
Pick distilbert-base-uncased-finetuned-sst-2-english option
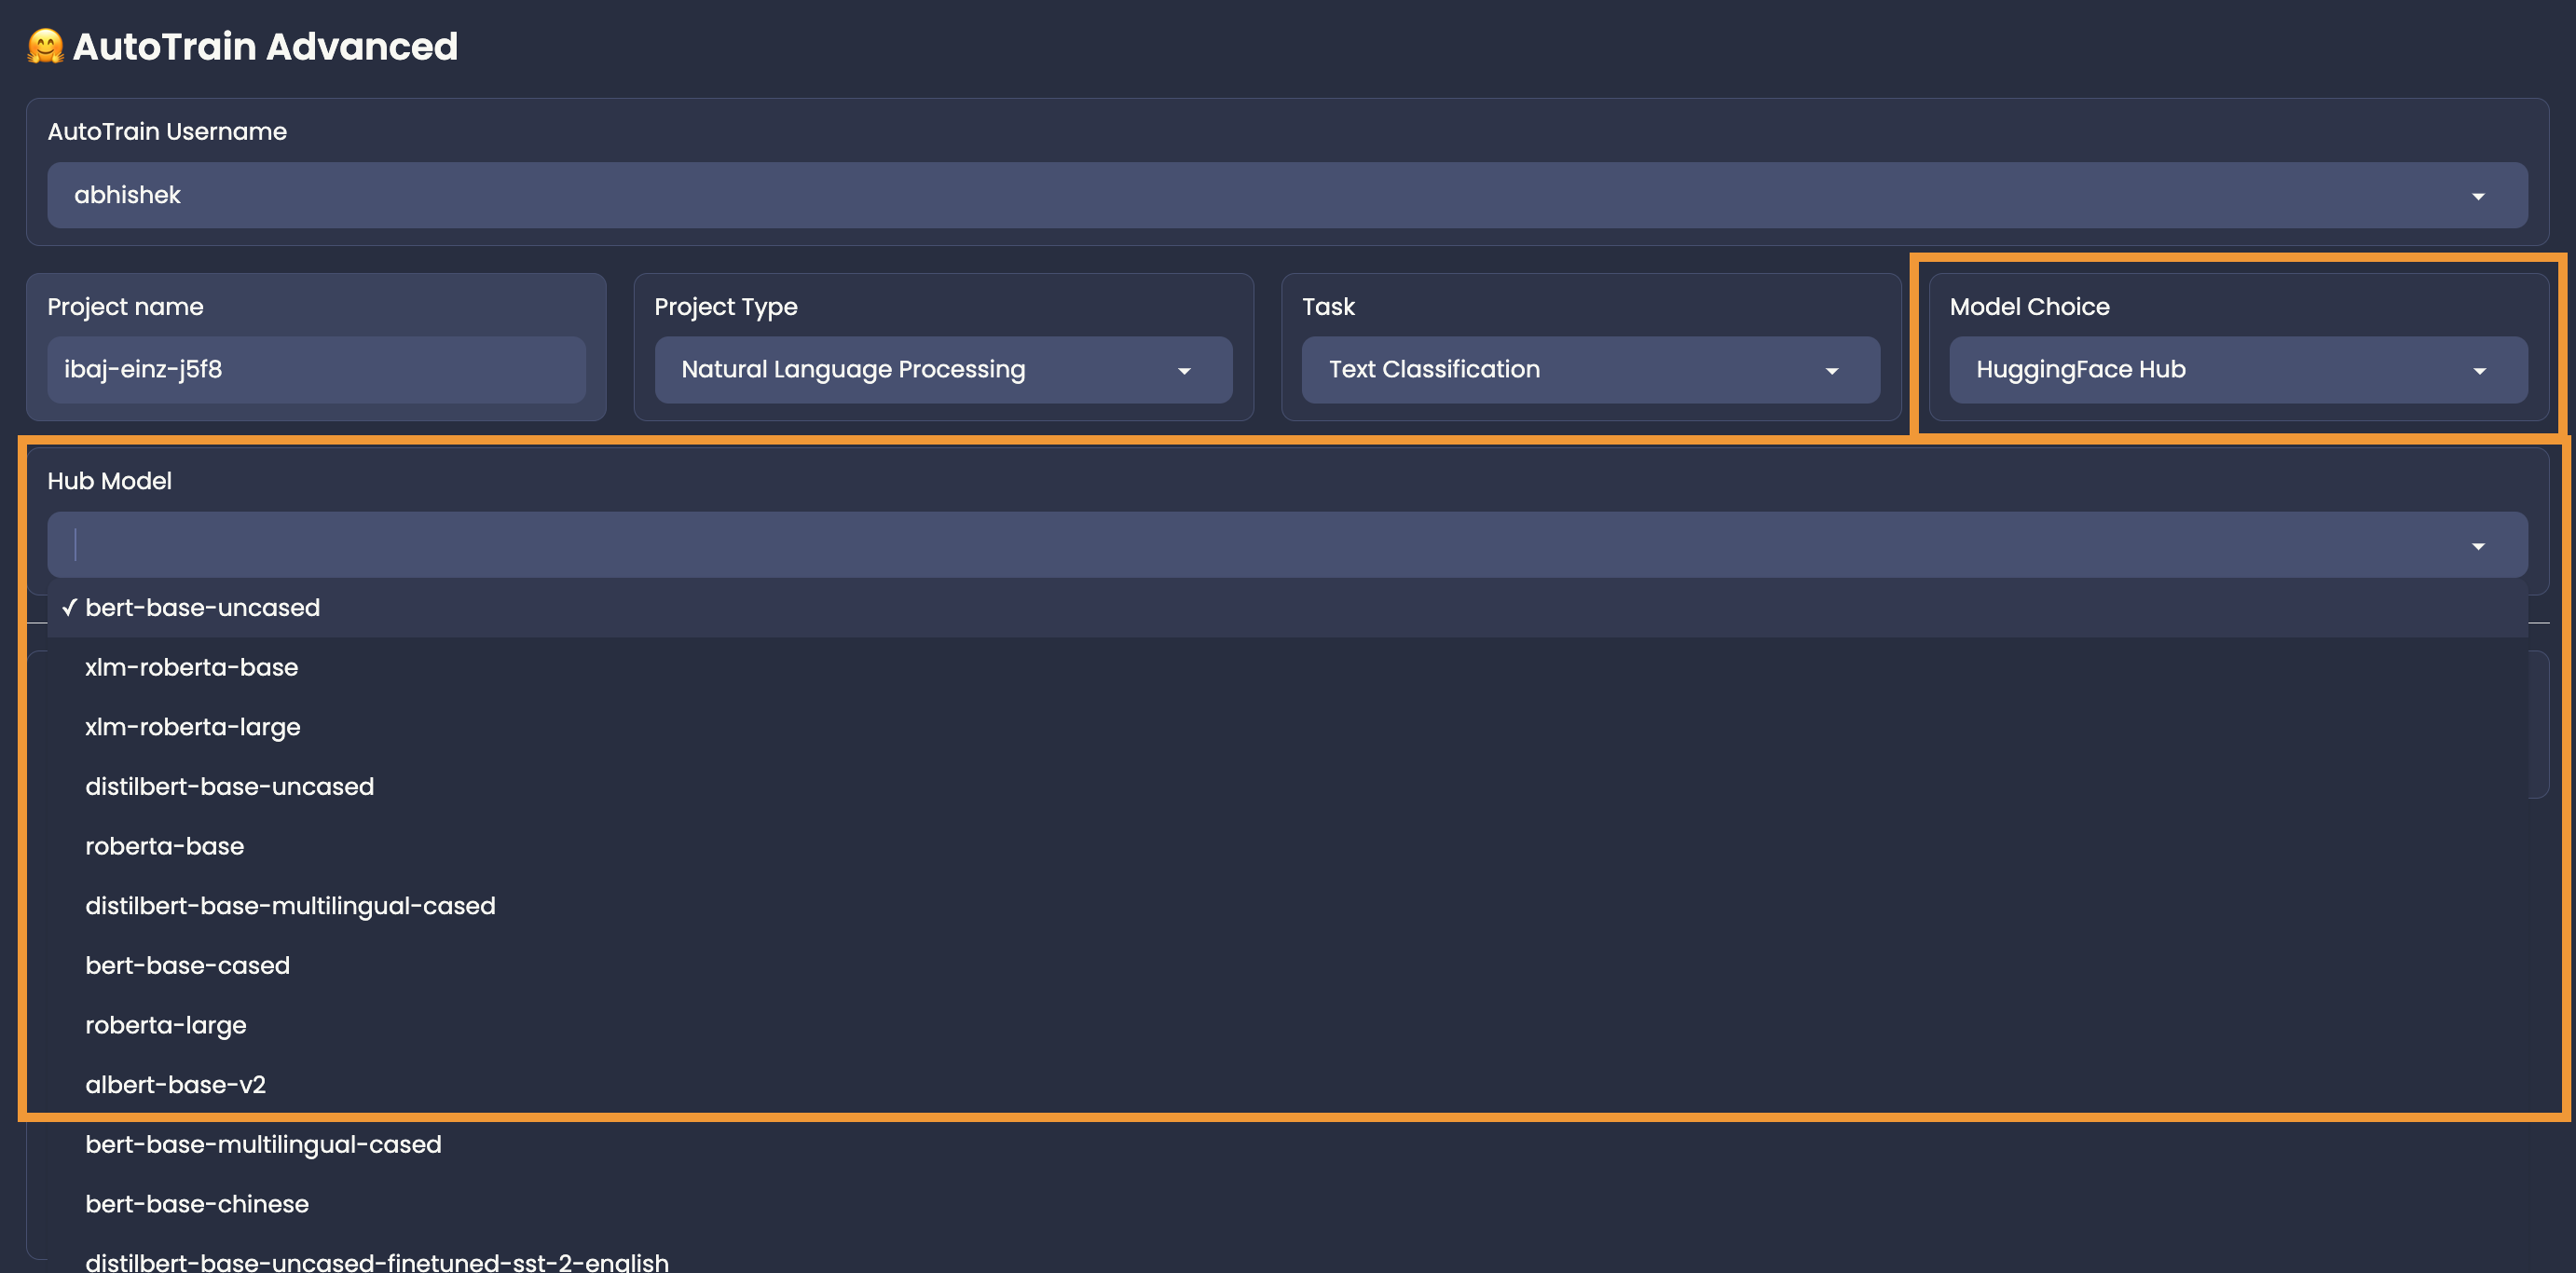376,1261
